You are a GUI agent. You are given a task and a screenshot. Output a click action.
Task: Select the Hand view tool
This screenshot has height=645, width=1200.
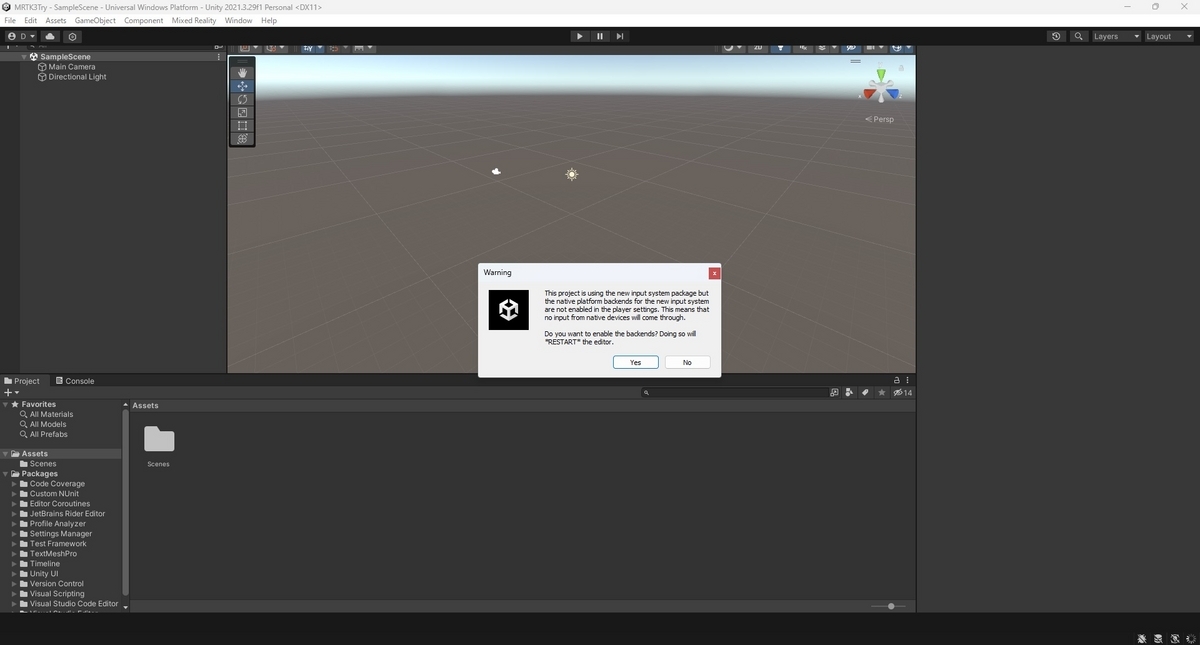pyautogui.click(x=242, y=73)
